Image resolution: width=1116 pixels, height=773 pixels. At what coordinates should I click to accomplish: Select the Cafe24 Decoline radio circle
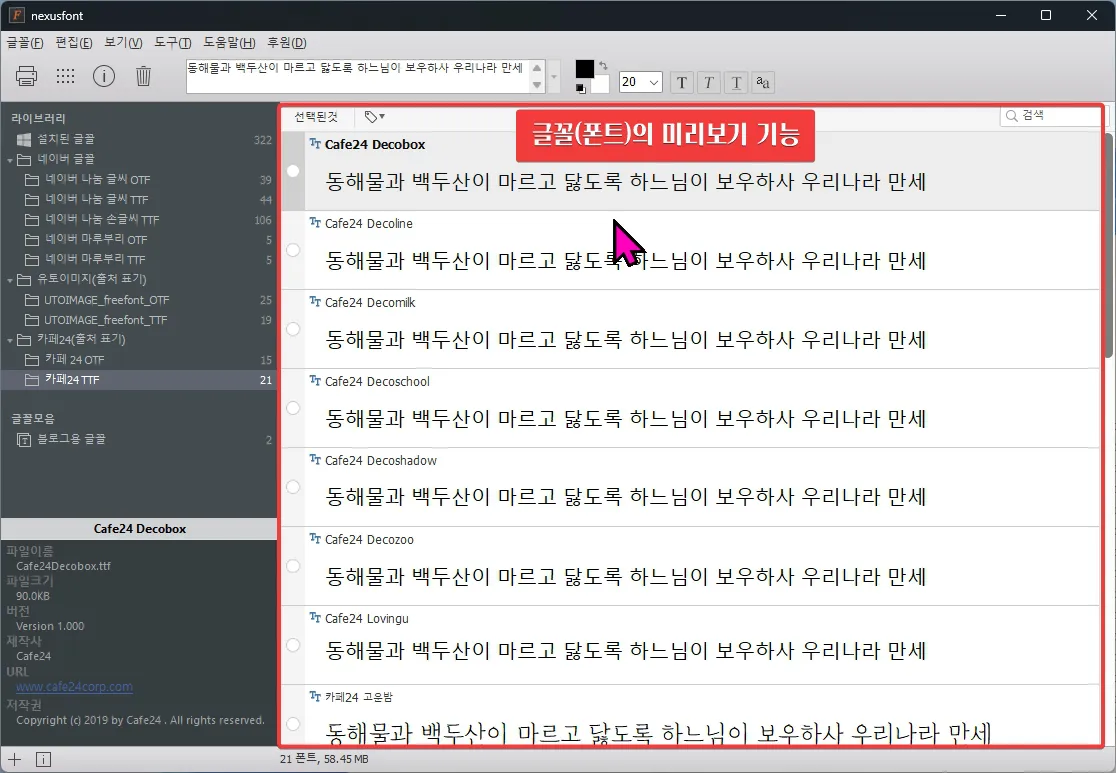(293, 250)
